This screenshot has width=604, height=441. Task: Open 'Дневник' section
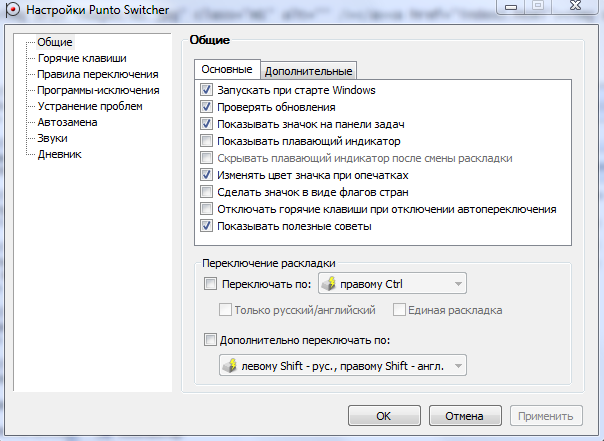click(60, 154)
